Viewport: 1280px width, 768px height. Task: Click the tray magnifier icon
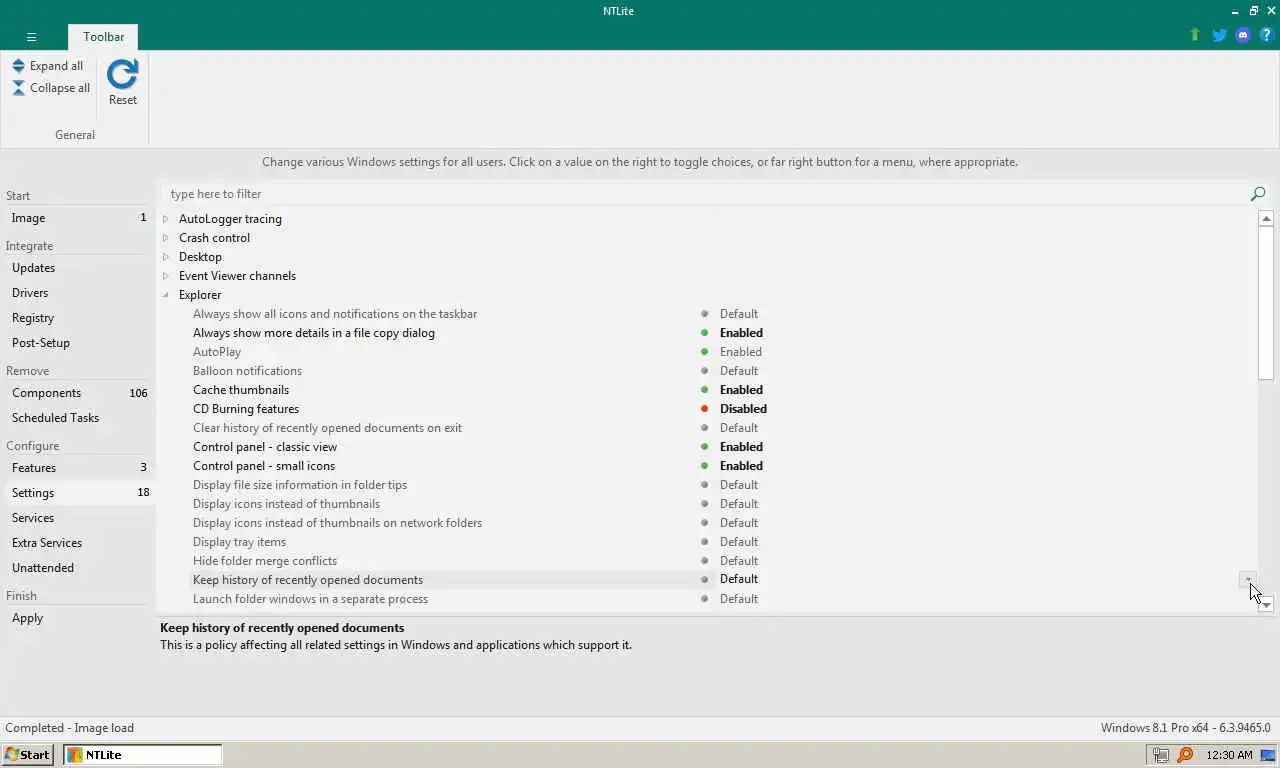1185,755
